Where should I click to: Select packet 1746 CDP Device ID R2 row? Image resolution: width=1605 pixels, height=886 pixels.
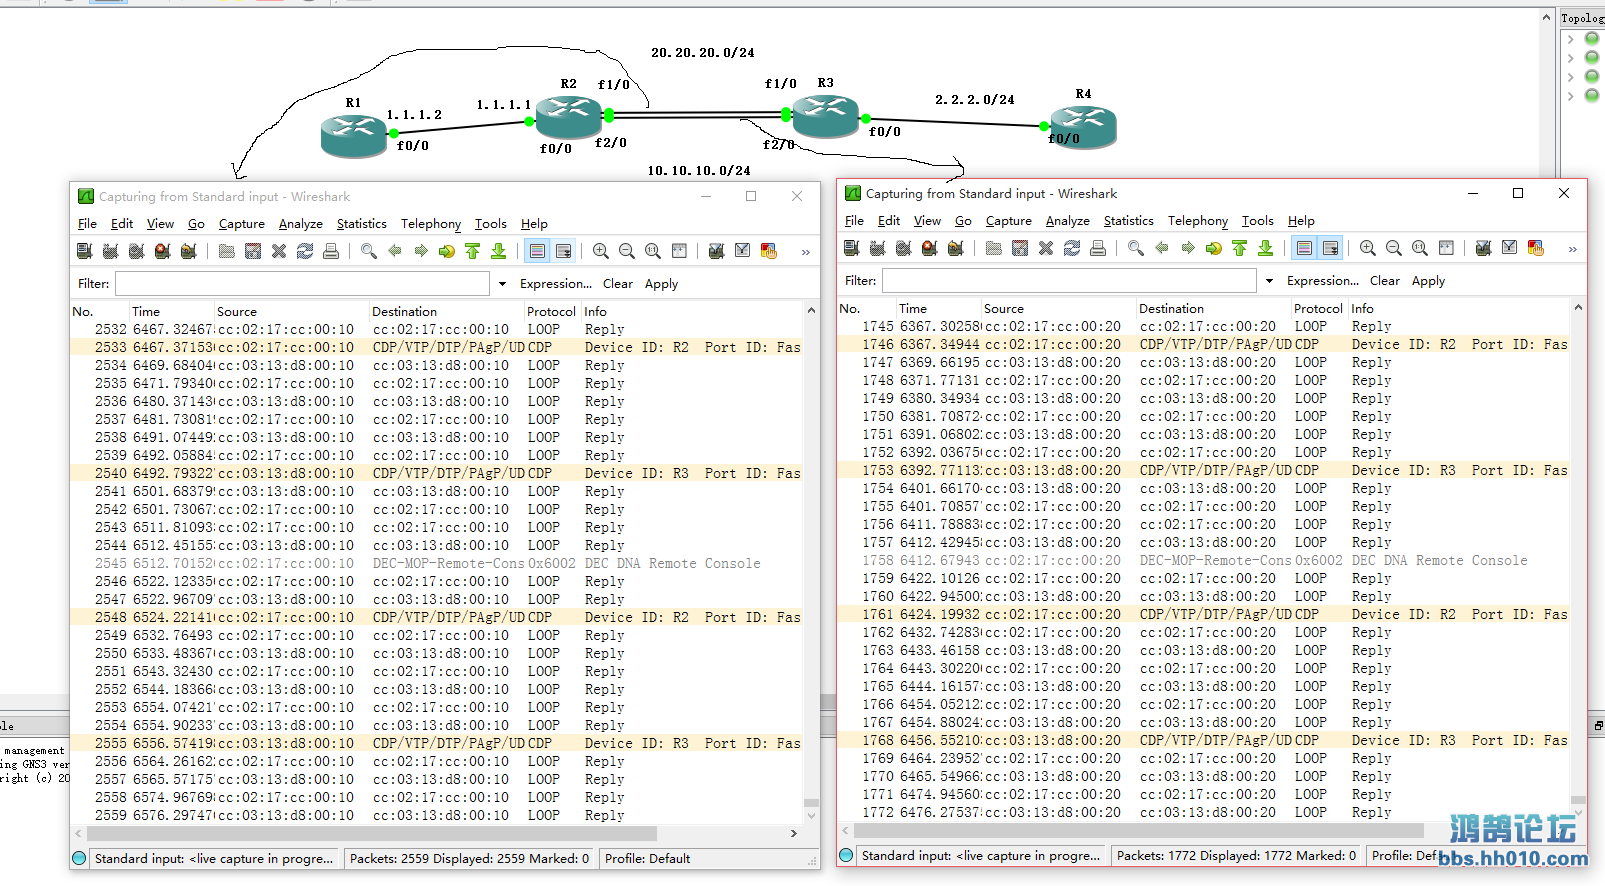[1204, 345]
